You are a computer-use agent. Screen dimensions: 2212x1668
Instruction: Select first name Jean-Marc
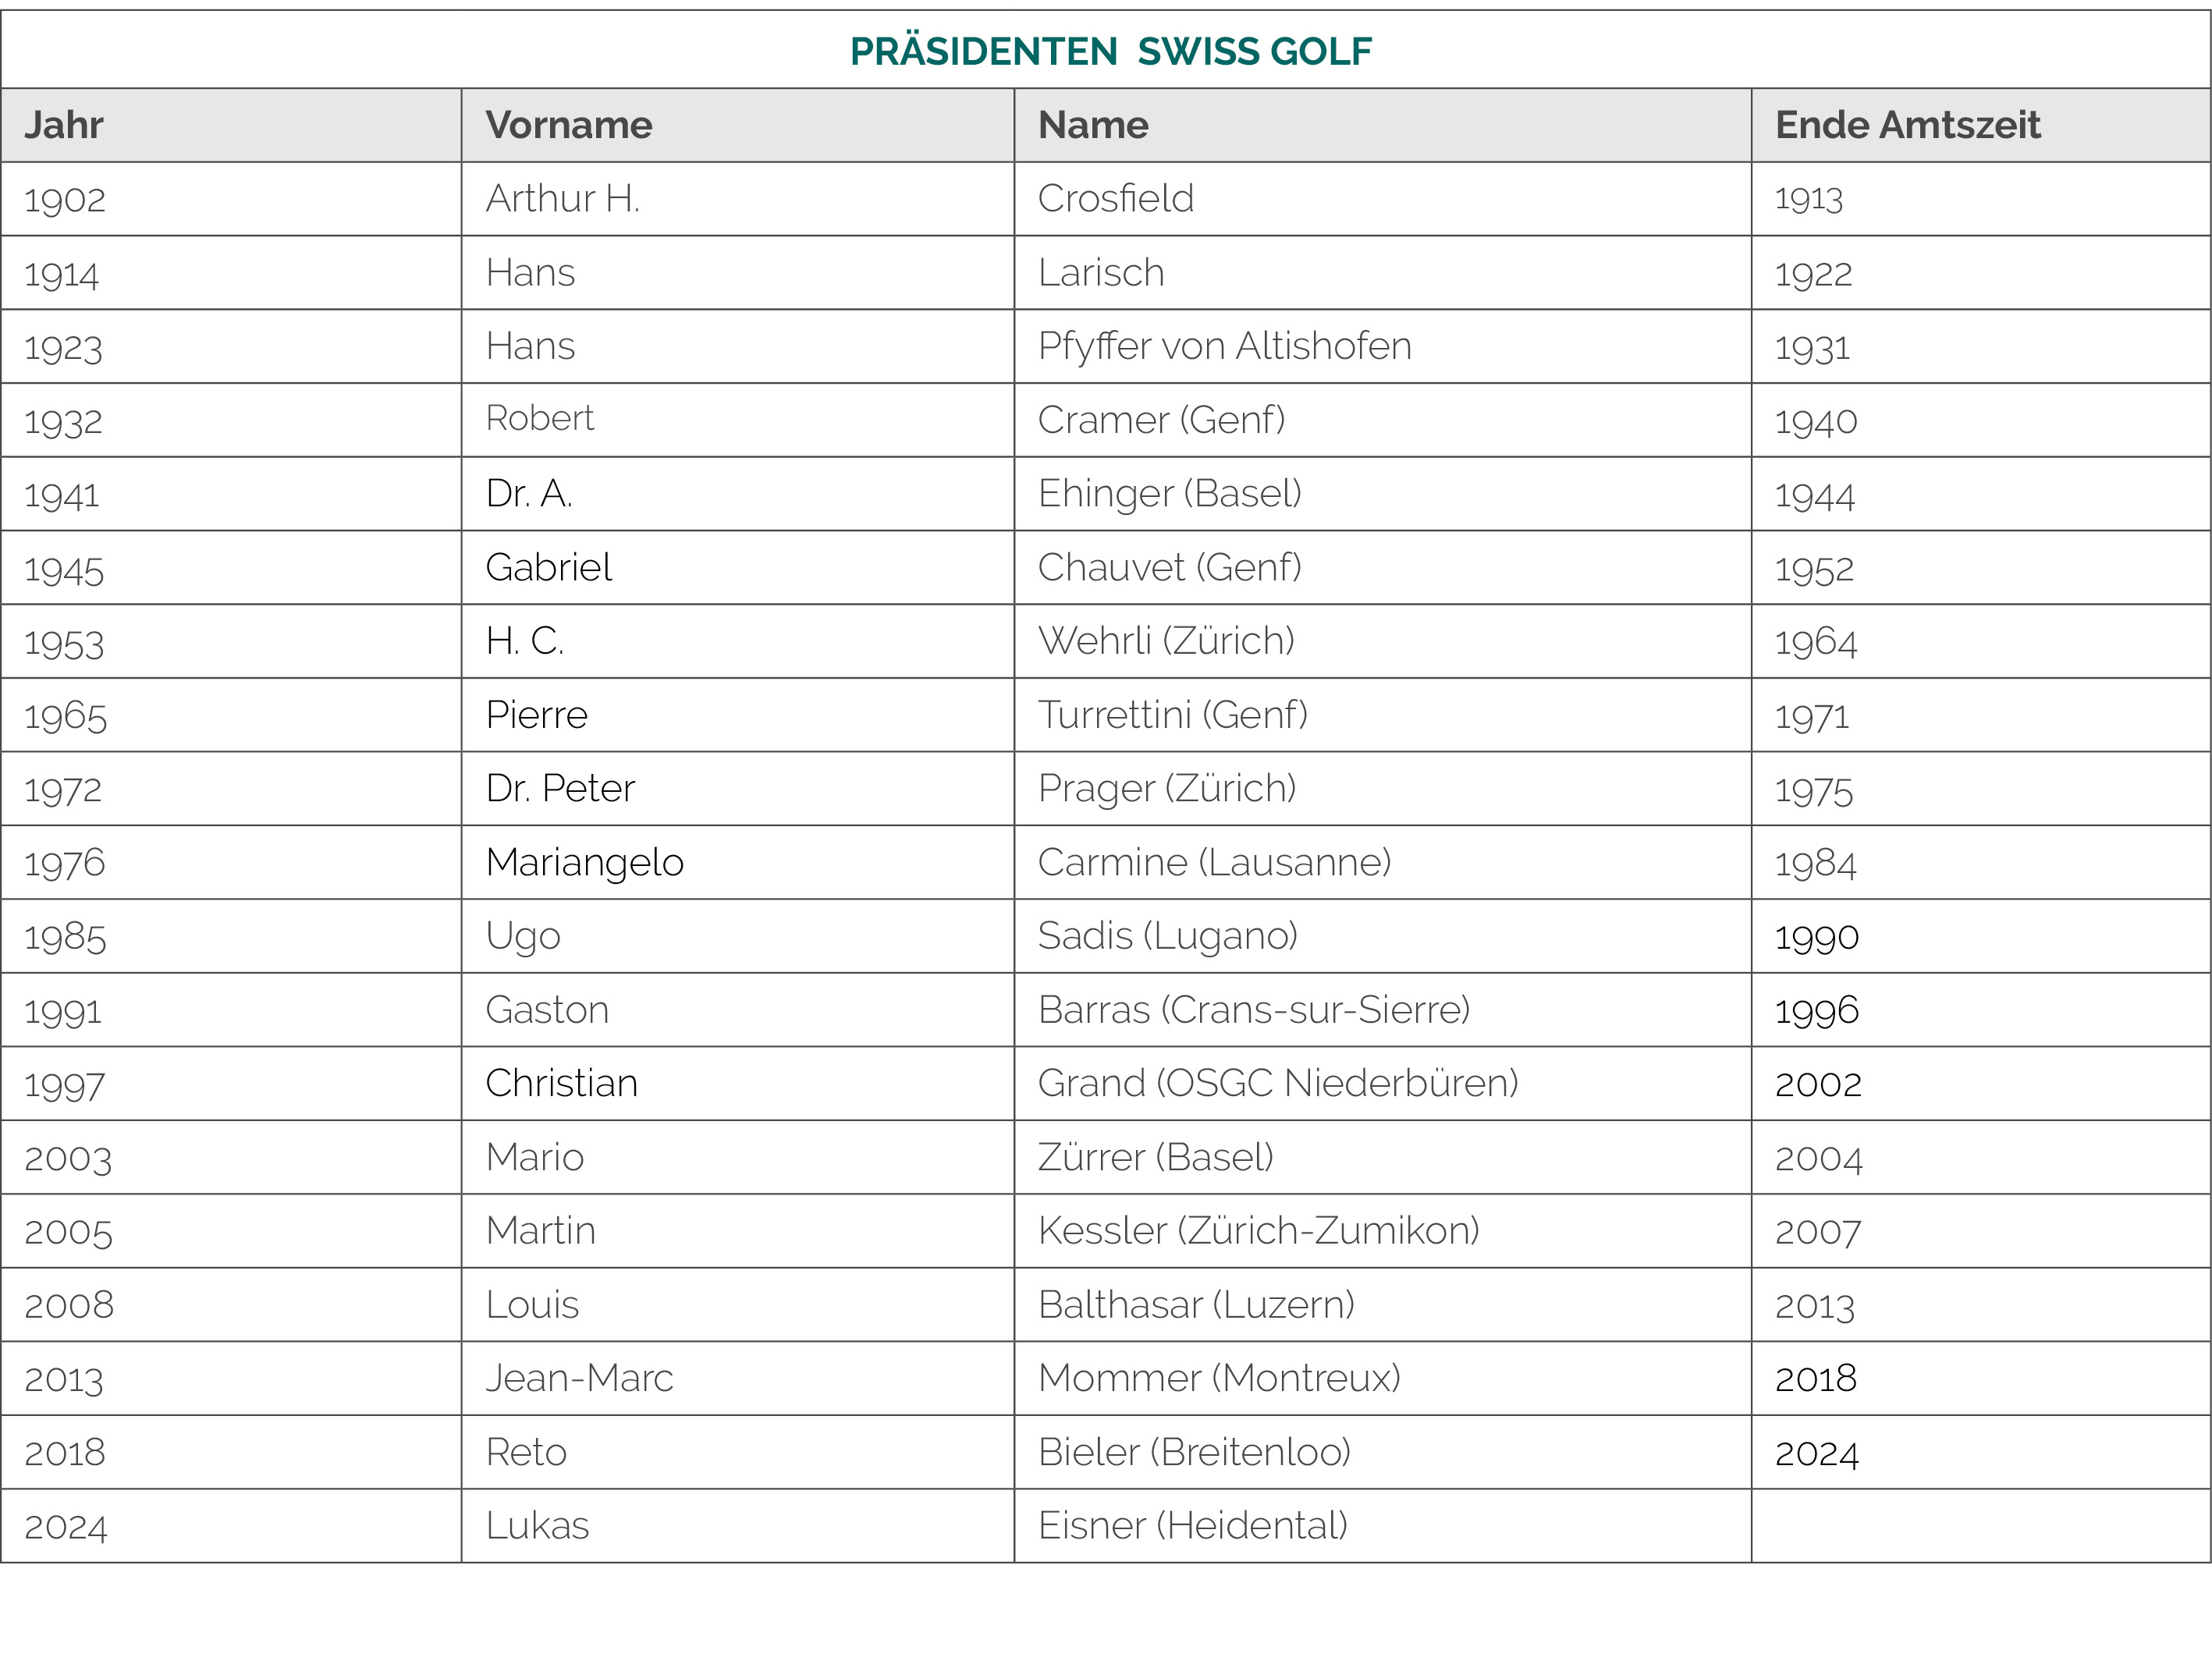tap(579, 1378)
